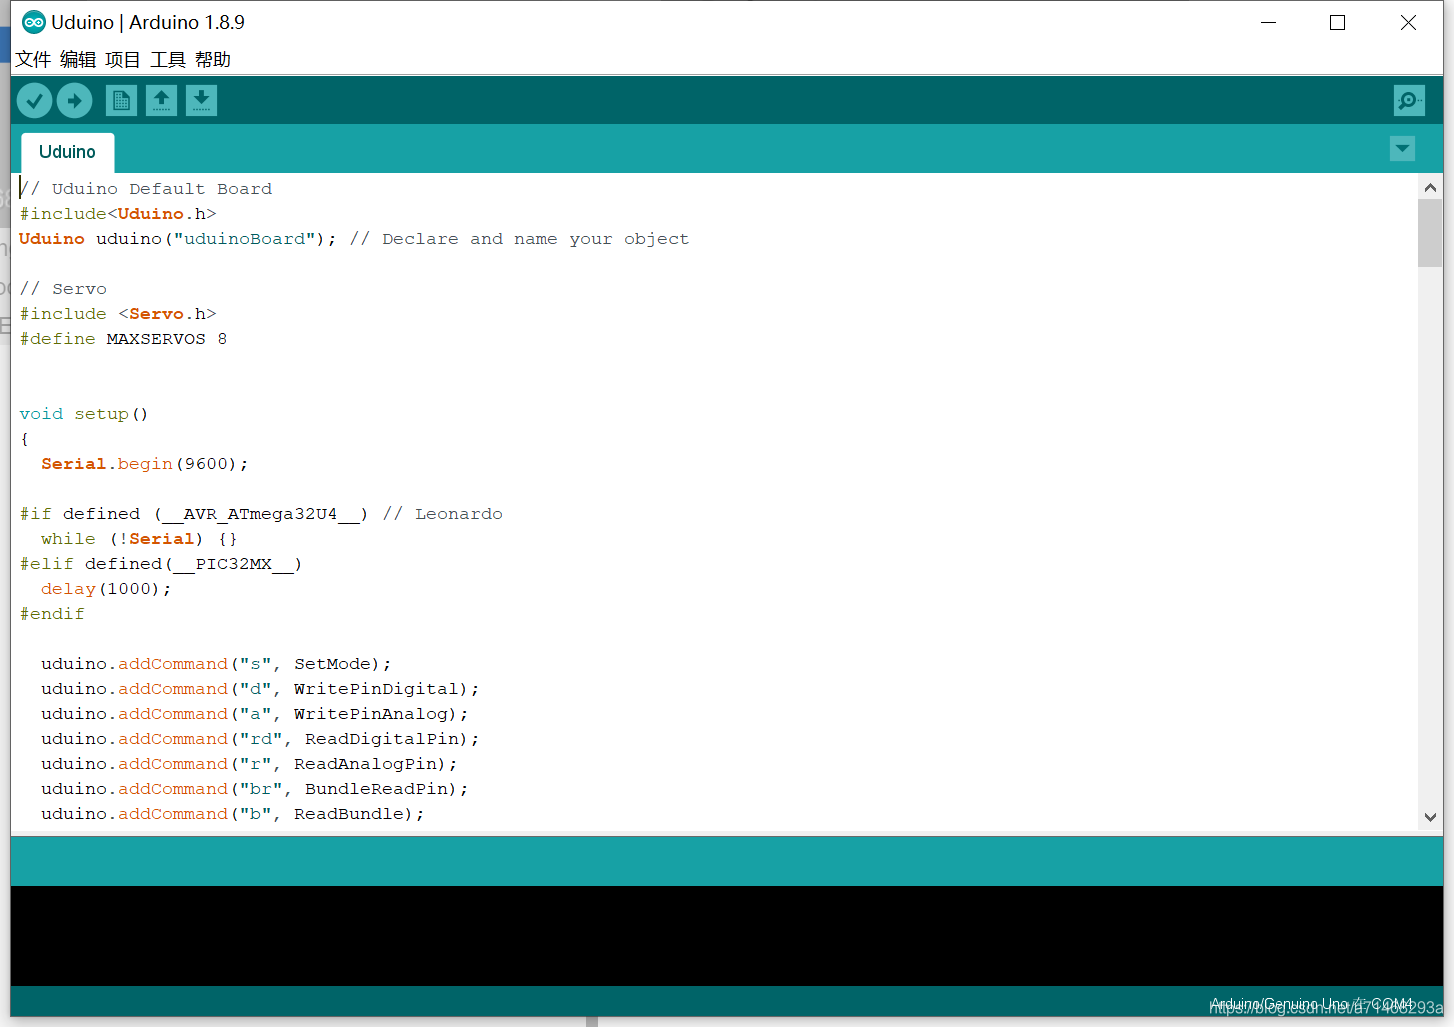1454x1027 pixels.
Task: Expand the 文件 (File) menu
Action: pos(33,59)
